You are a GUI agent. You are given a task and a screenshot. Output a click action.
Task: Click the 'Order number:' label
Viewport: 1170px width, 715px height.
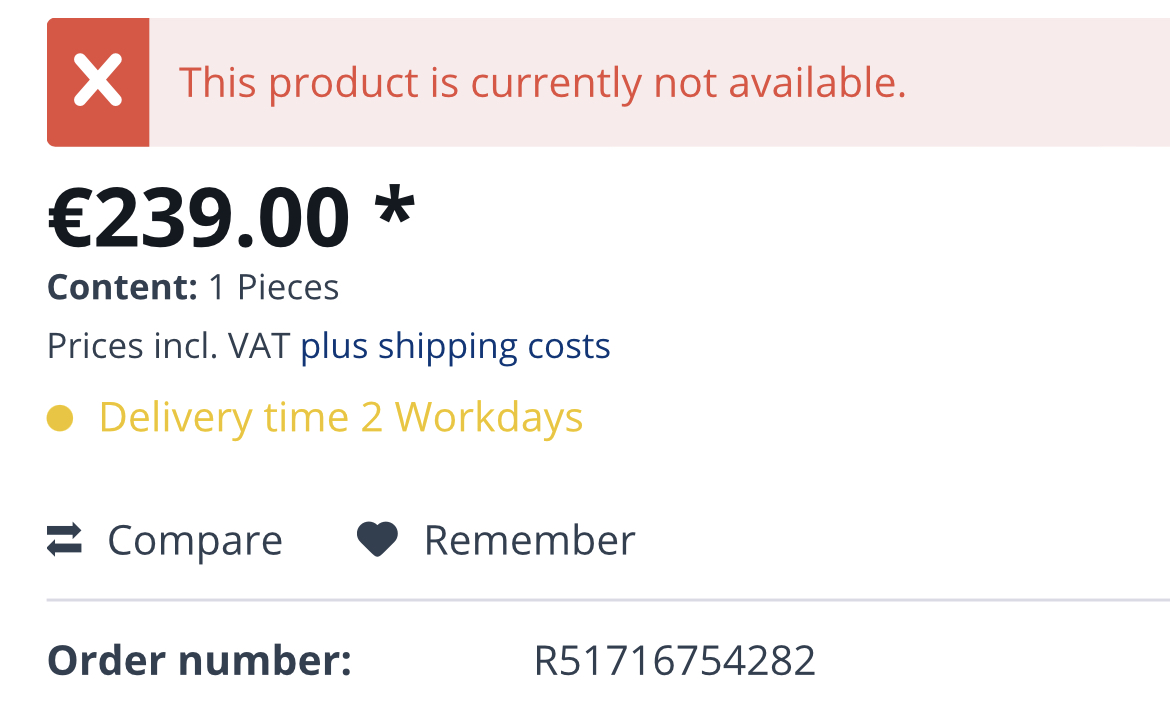click(199, 661)
